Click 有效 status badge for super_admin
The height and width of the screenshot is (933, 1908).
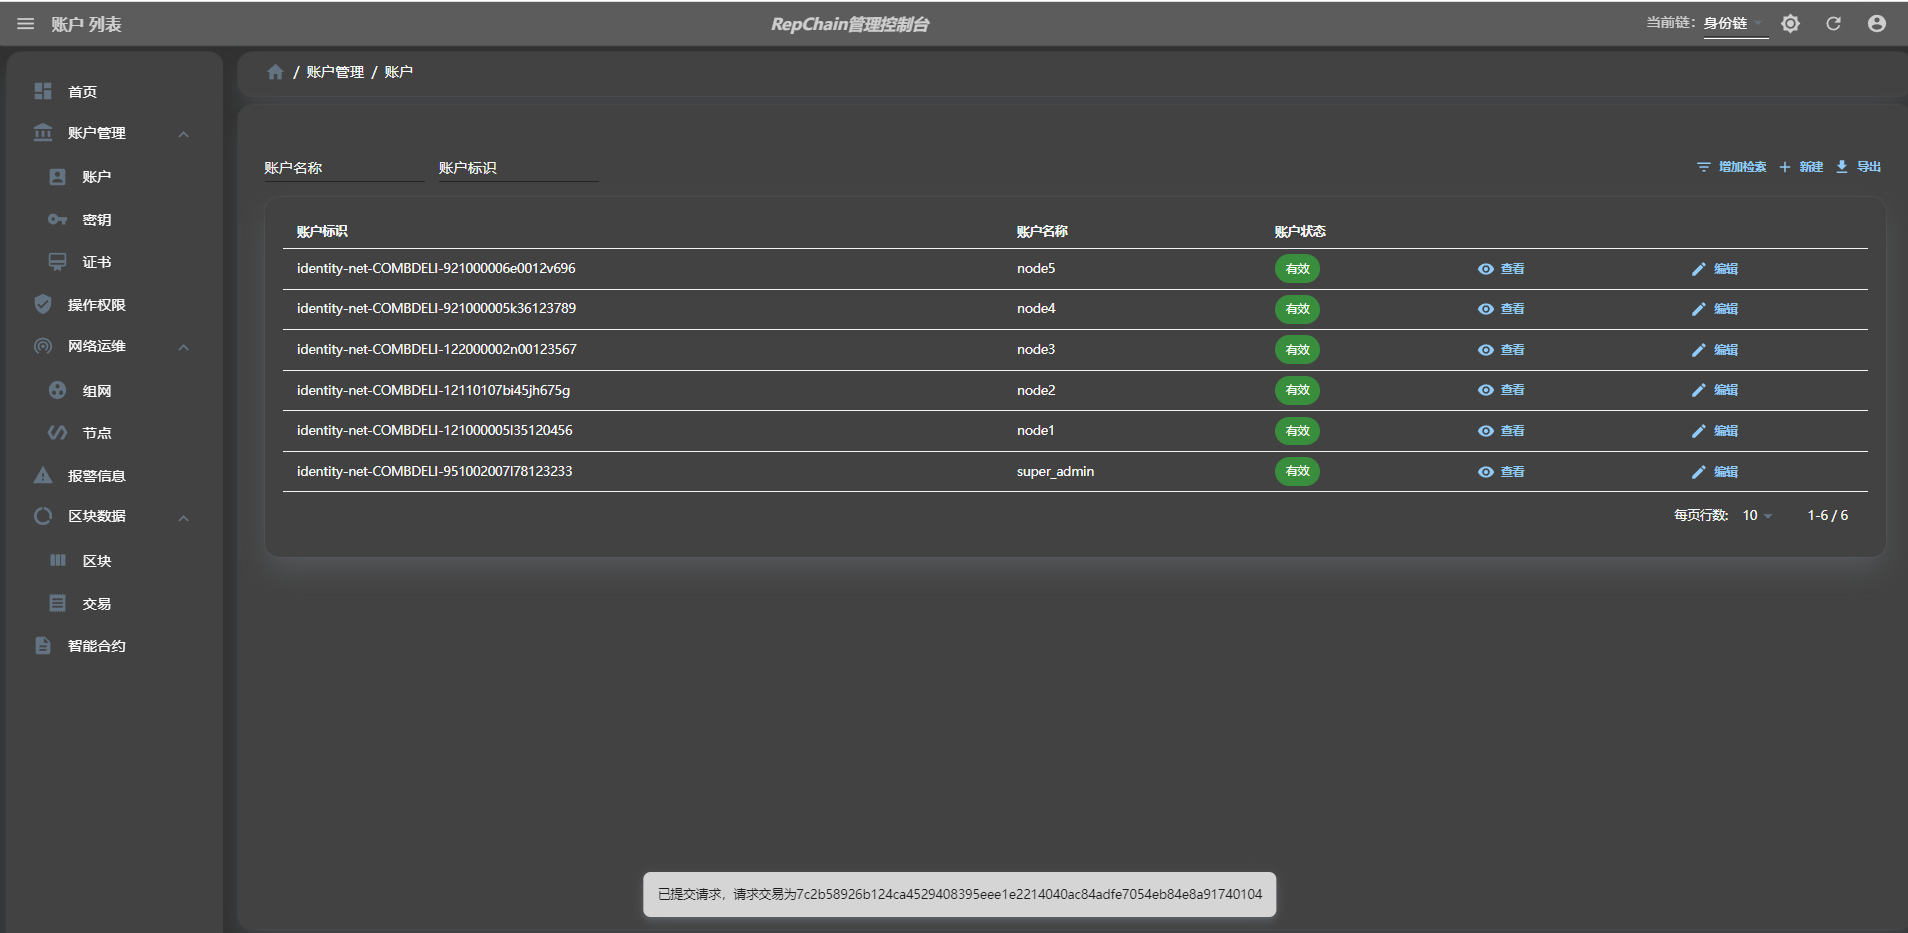pos(1297,472)
